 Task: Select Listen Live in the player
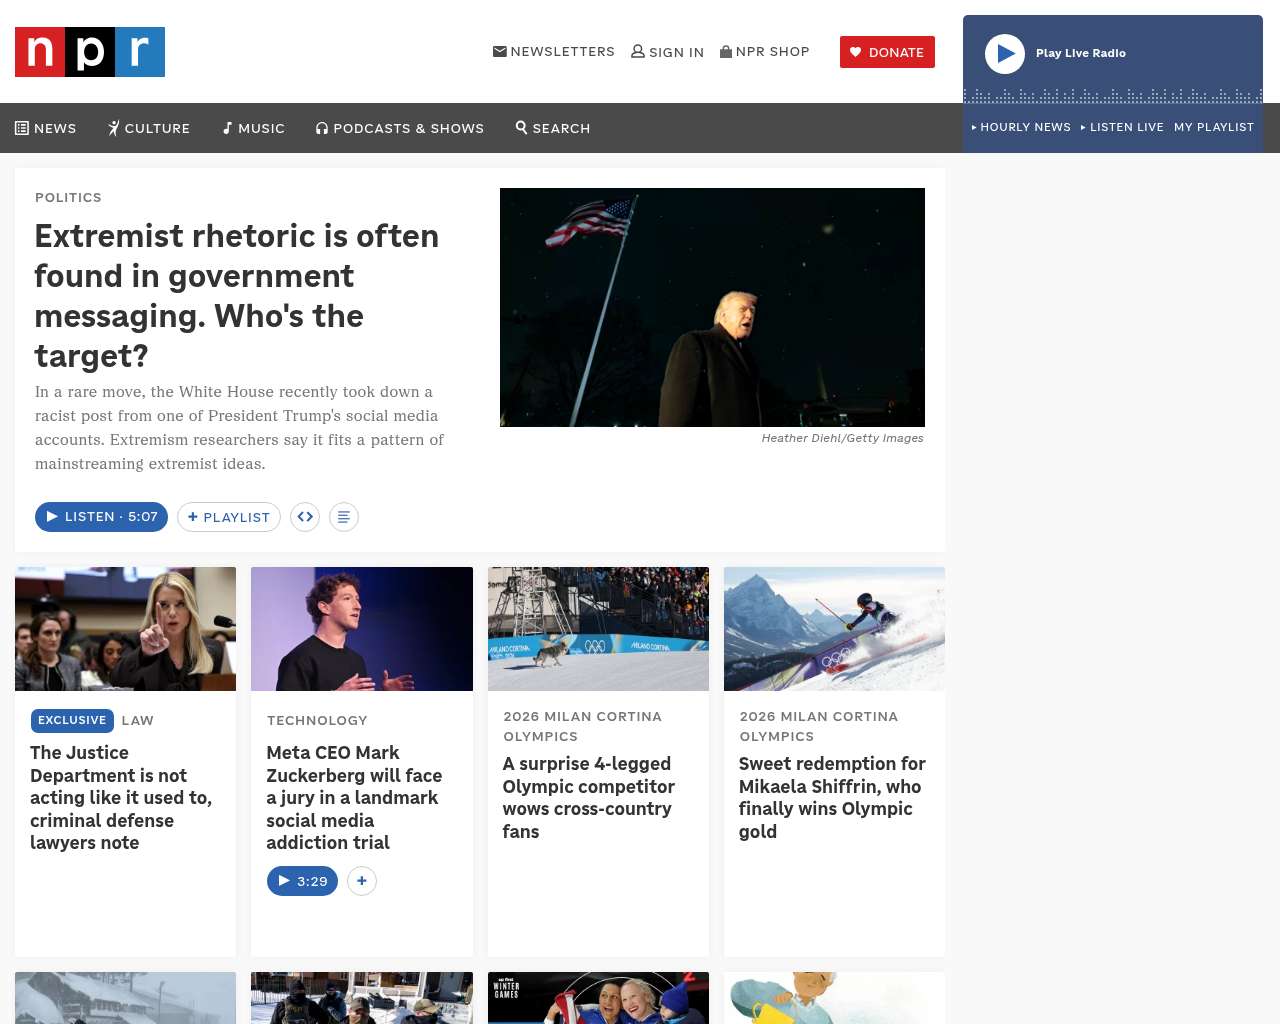pos(1122,127)
